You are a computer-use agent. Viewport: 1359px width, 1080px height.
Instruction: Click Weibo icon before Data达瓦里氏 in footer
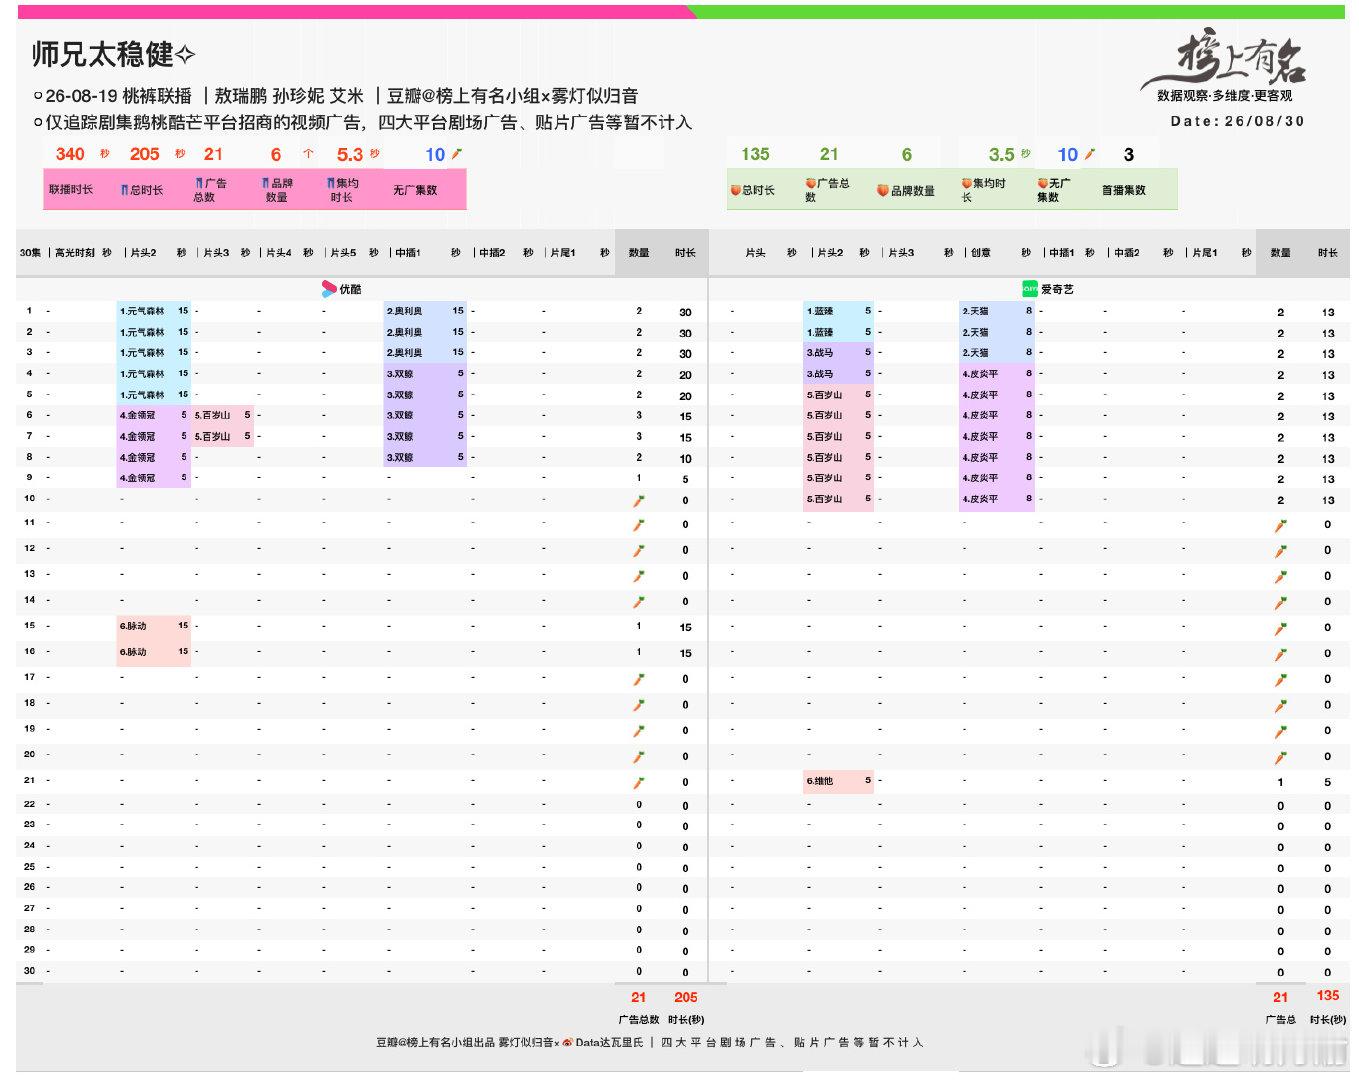coord(568,1043)
